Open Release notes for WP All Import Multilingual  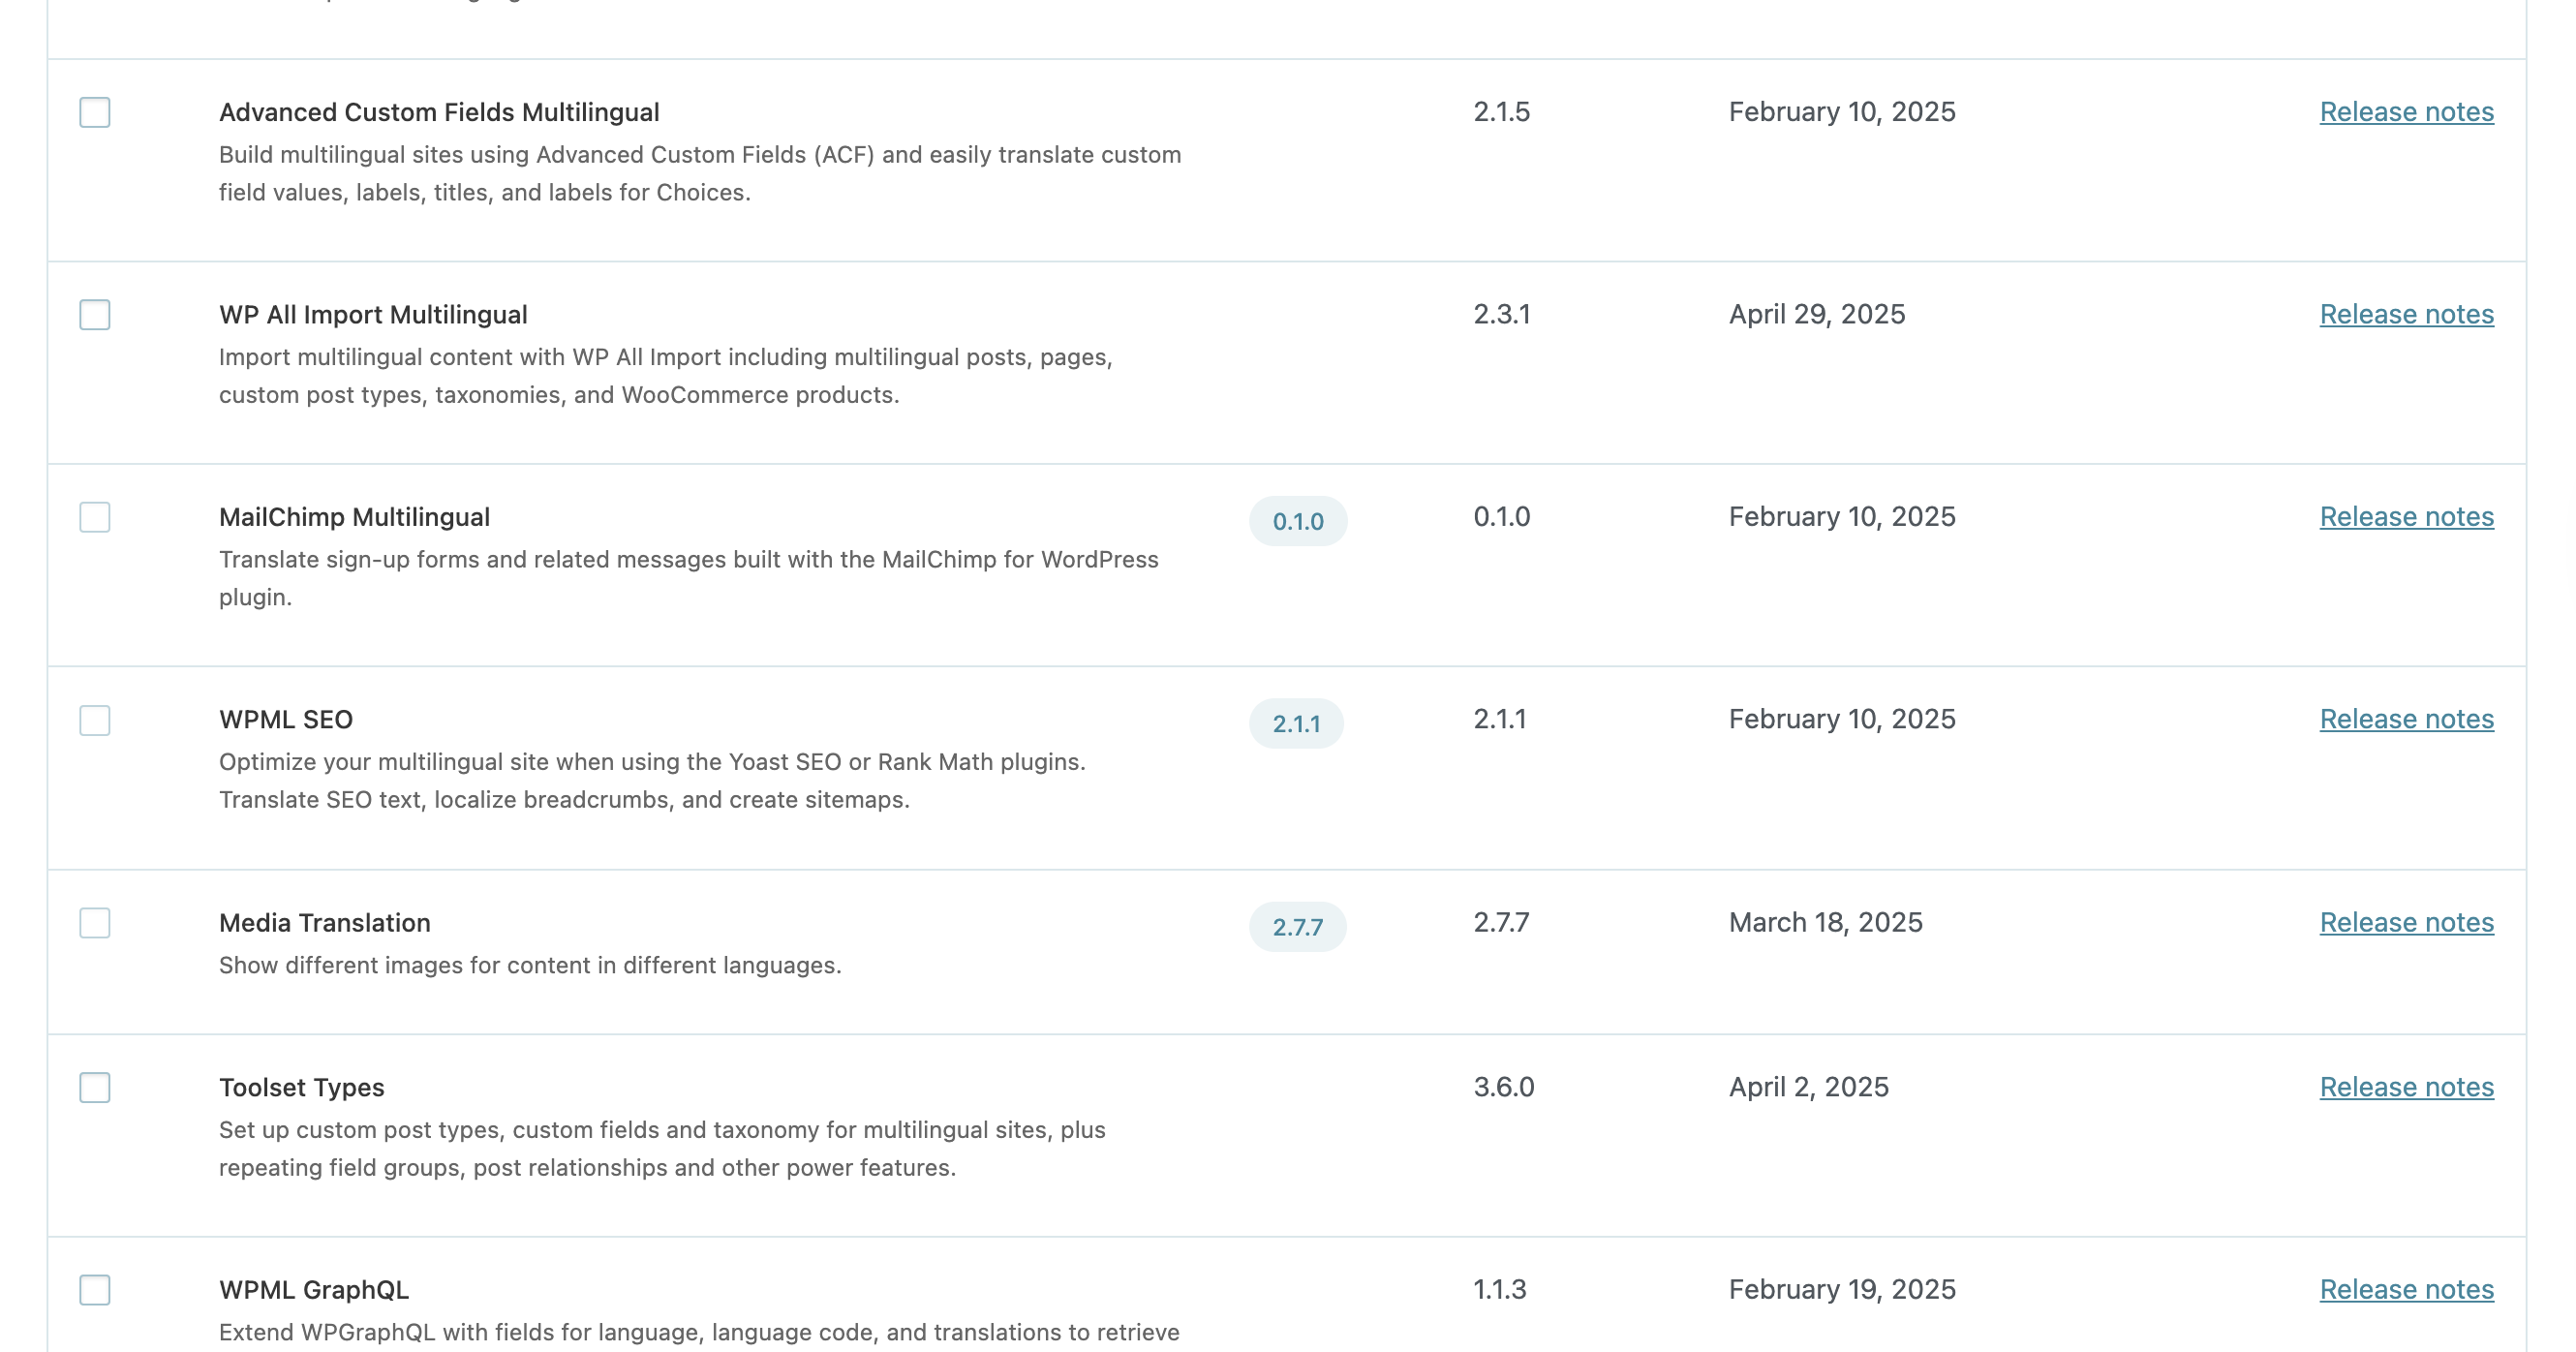2406,314
